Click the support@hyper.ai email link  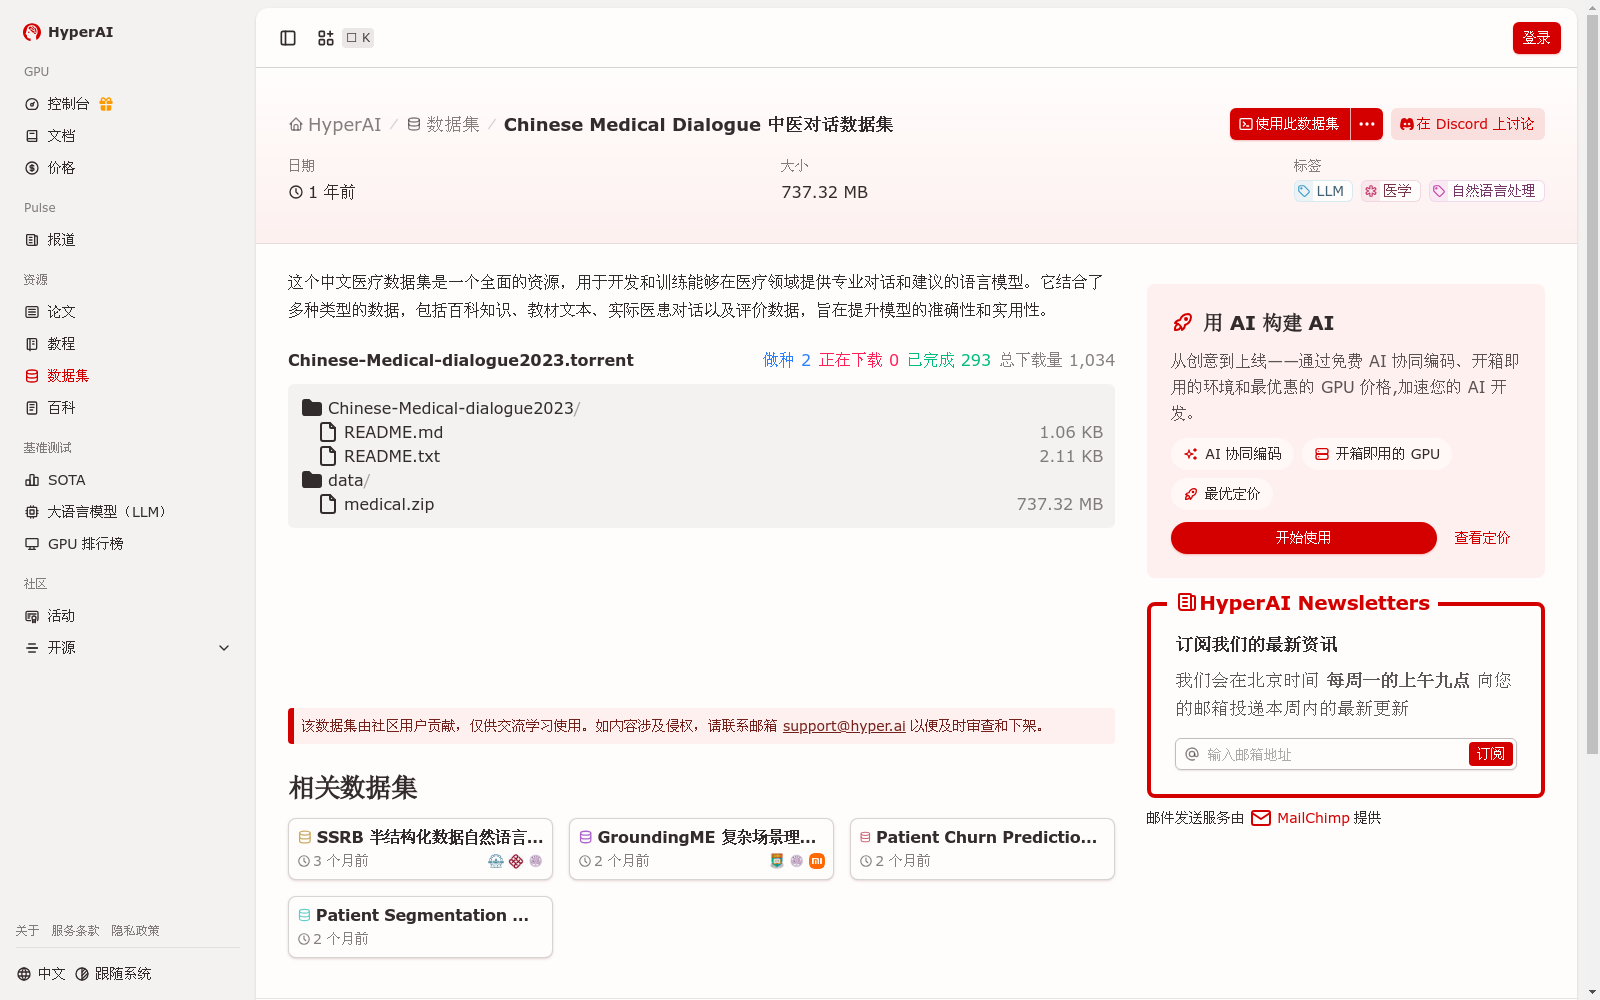pos(844,726)
